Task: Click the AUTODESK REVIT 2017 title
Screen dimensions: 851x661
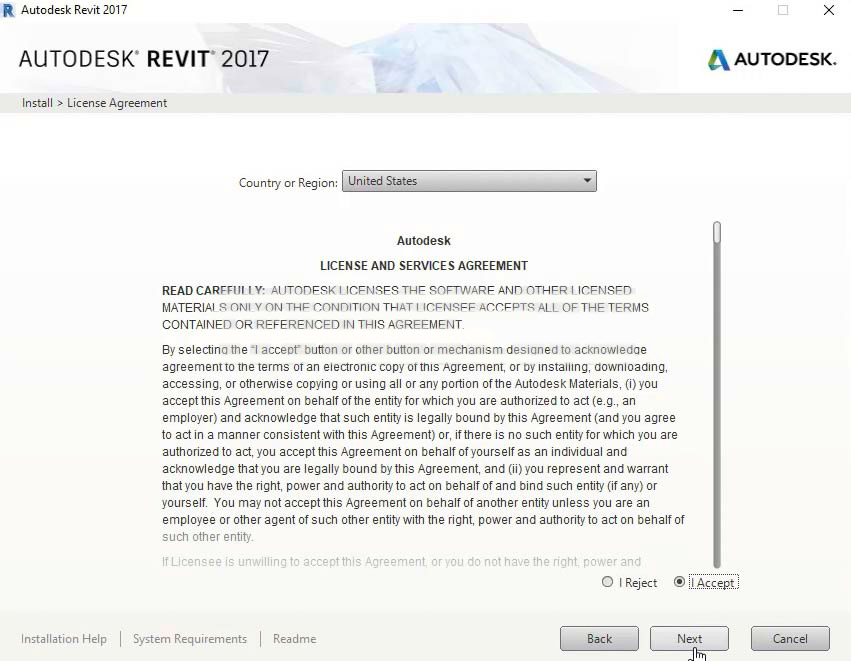Action: (144, 59)
